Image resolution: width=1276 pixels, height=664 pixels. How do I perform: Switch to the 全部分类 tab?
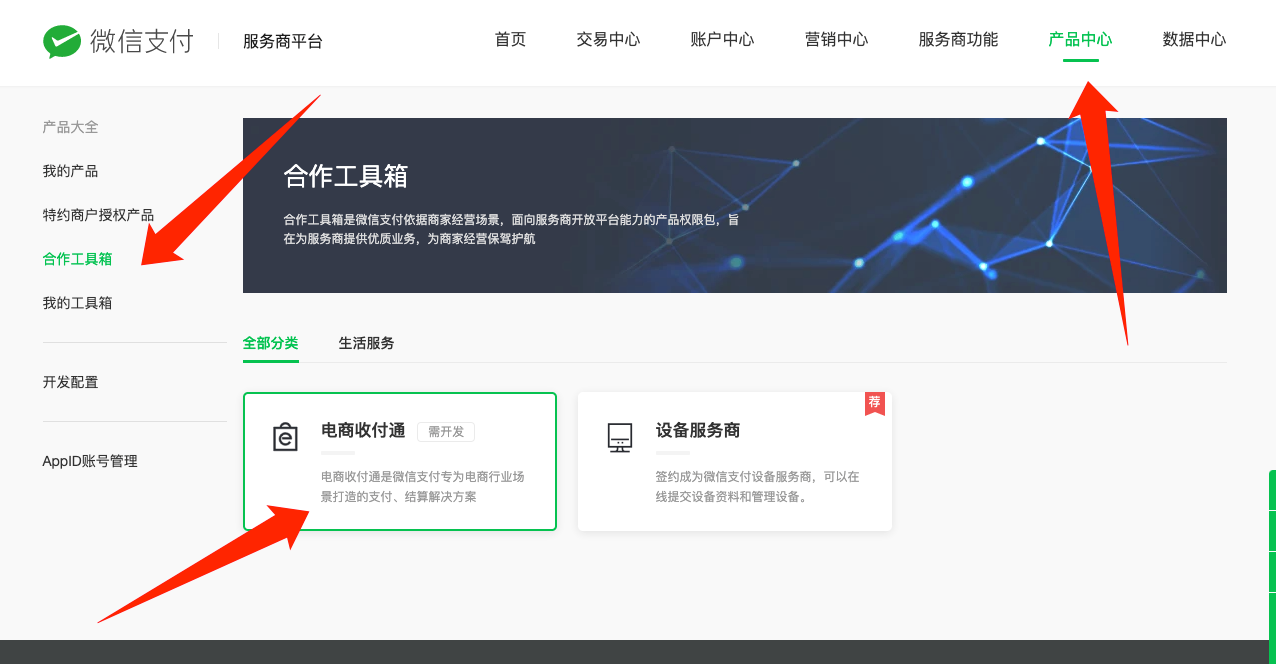pos(270,343)
